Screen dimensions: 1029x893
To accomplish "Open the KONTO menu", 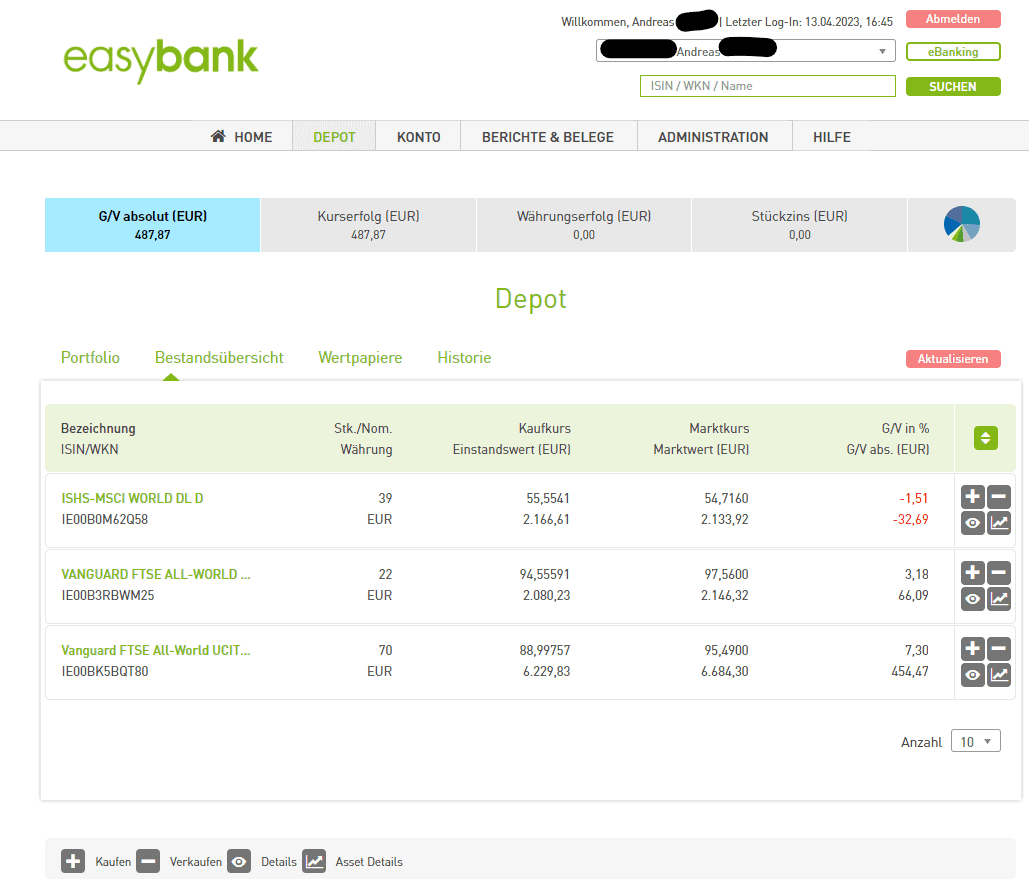I will click(x=419, y=136).
